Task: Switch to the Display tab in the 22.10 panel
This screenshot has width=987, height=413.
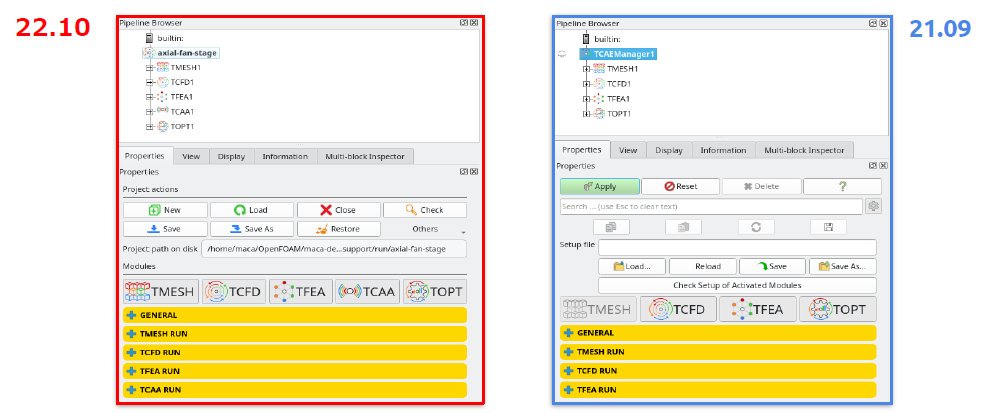Action: (x=231, y=156)
